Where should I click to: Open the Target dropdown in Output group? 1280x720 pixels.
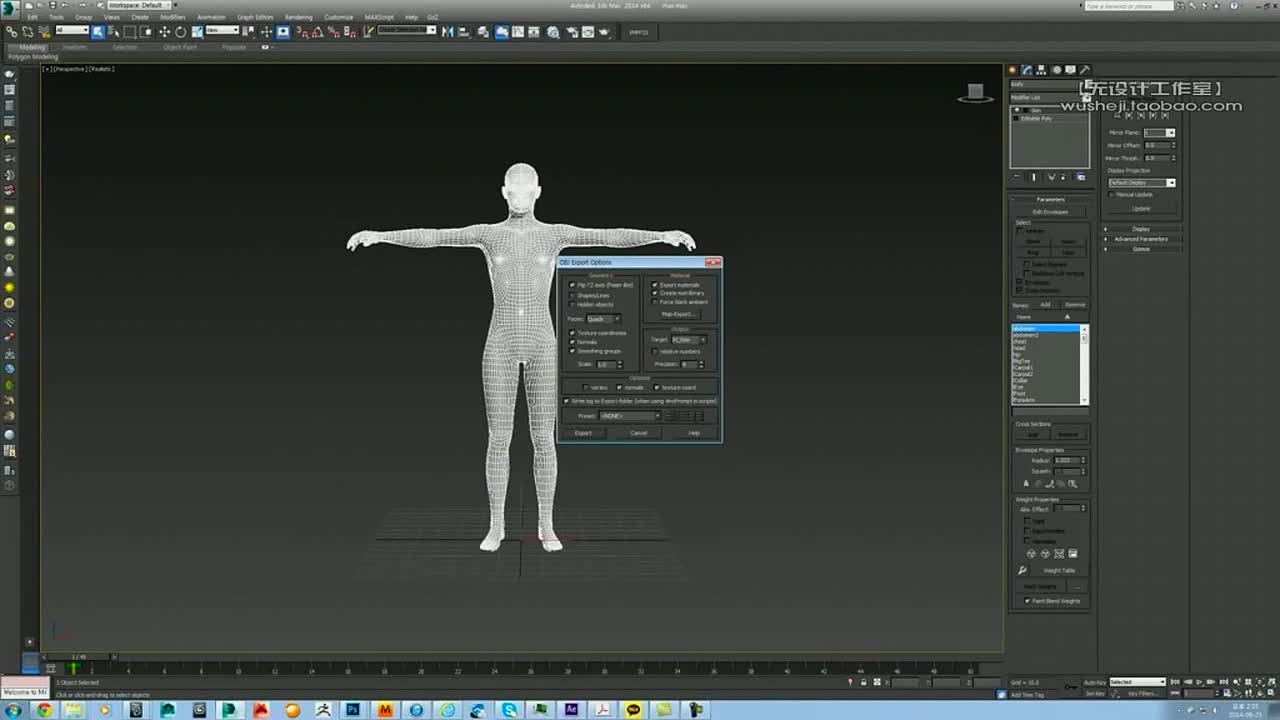pyautogui.click(x=688, y=340)
